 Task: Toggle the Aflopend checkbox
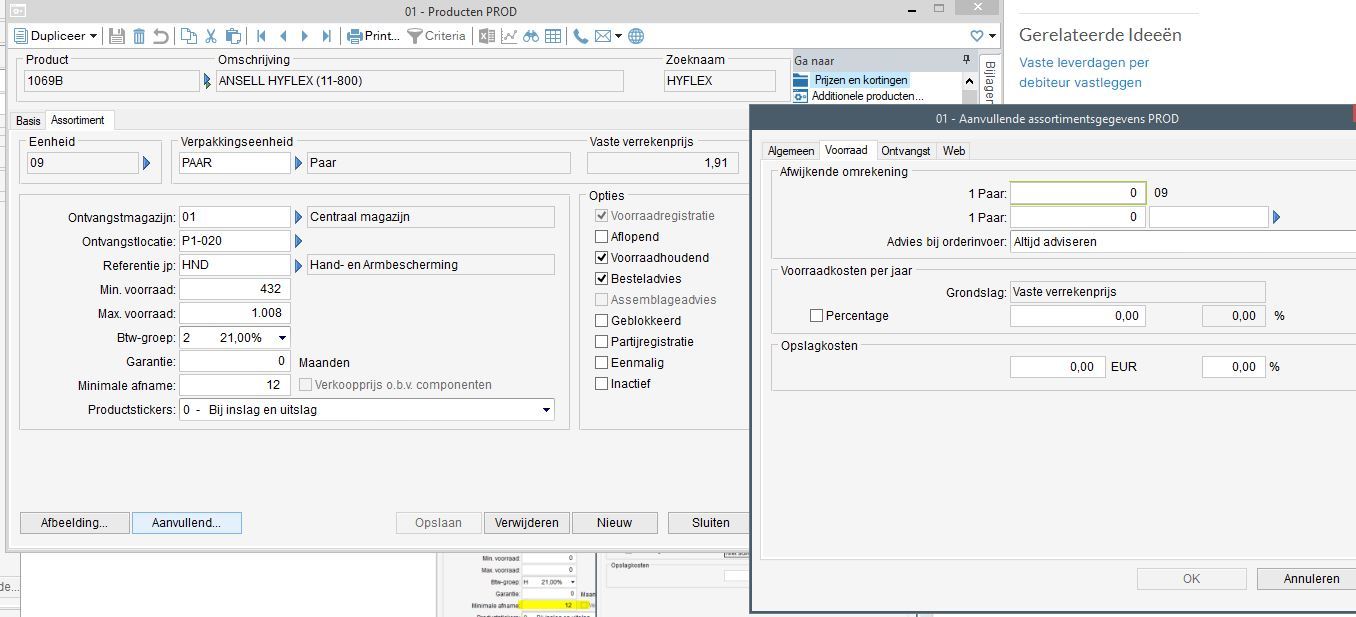pos(602,237)
